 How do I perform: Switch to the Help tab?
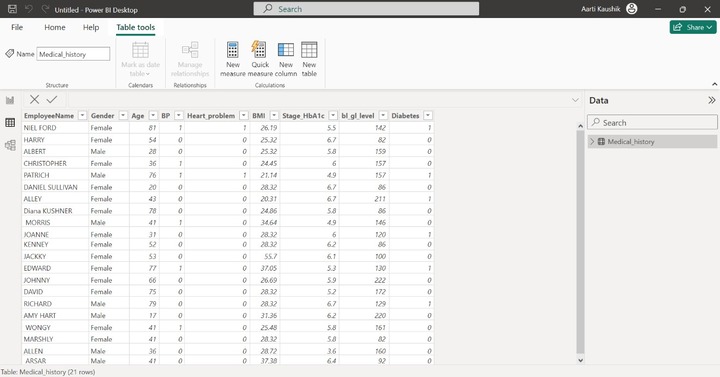tap(91, 27)
